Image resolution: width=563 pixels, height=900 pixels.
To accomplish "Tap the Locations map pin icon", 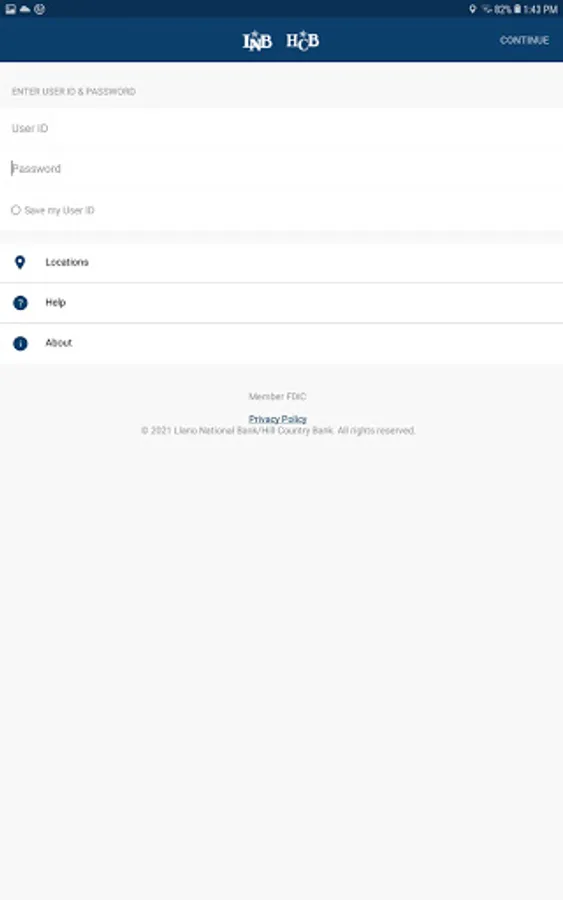I will (x=20, y=262).
